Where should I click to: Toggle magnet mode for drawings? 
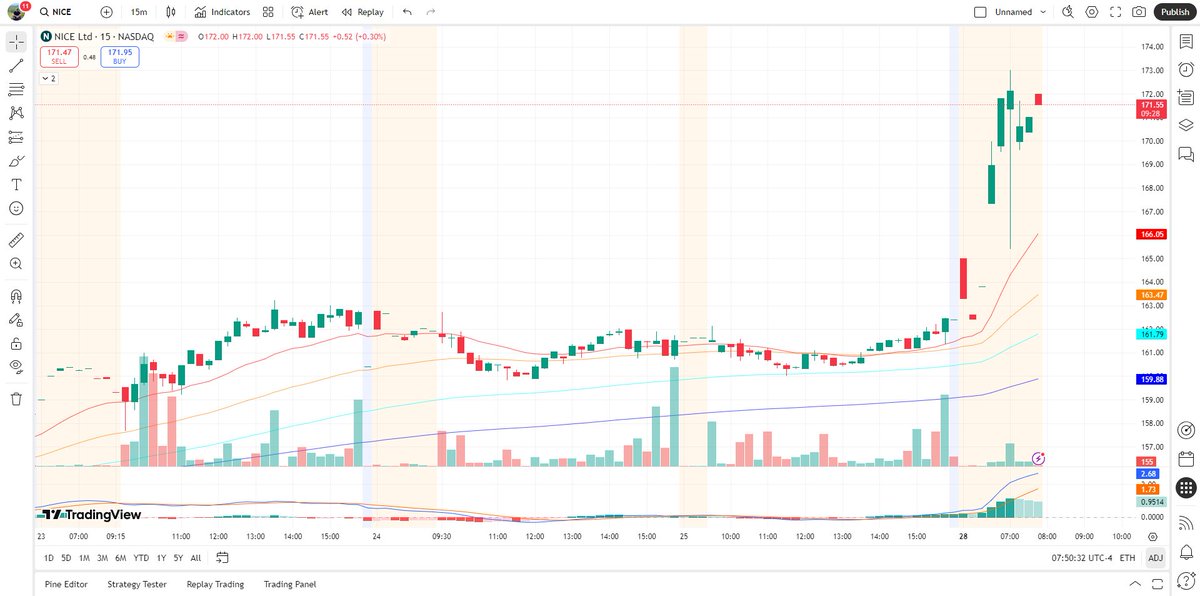pos(16,296)
